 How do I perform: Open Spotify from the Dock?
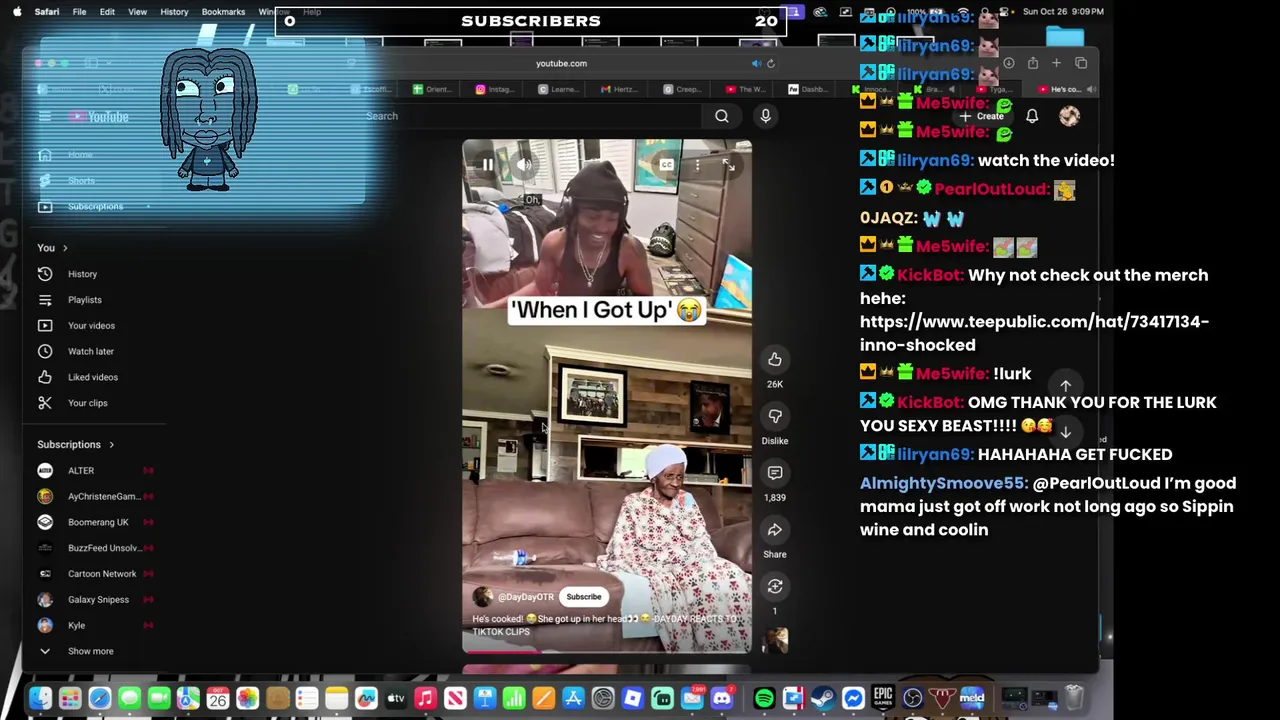764,698
